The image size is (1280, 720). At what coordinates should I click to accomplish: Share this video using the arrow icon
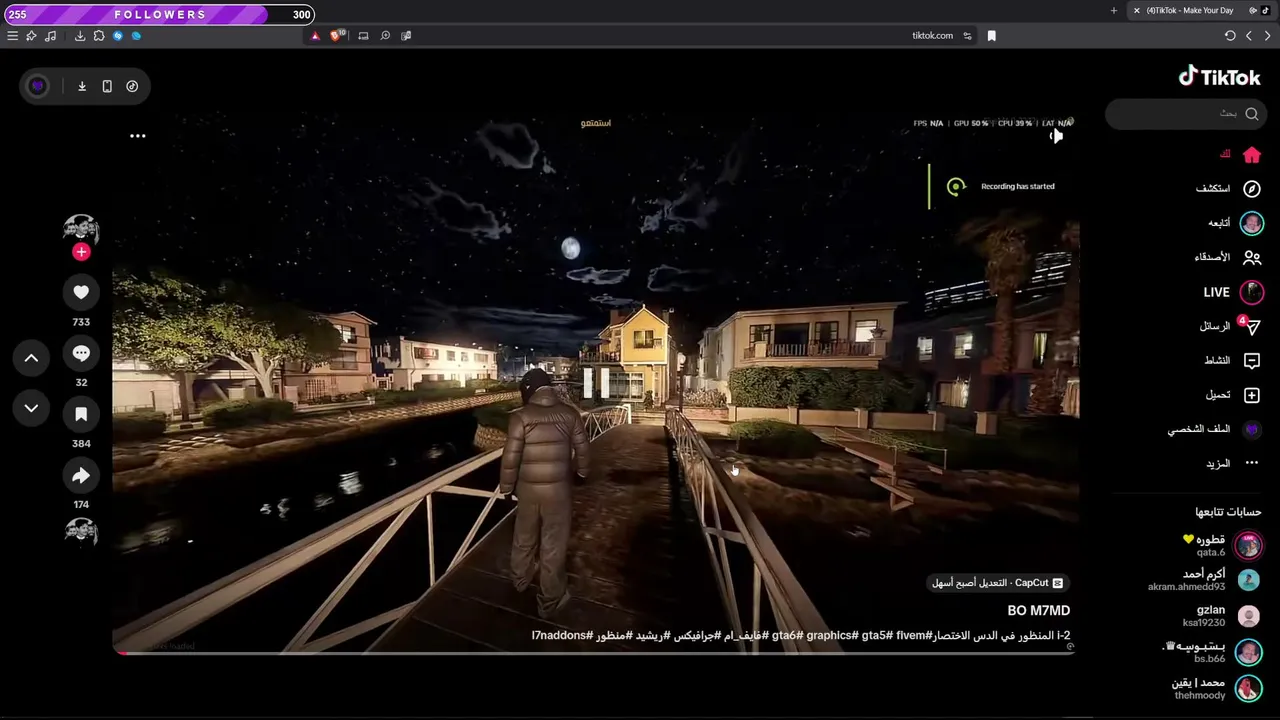(x=81, y=475)
